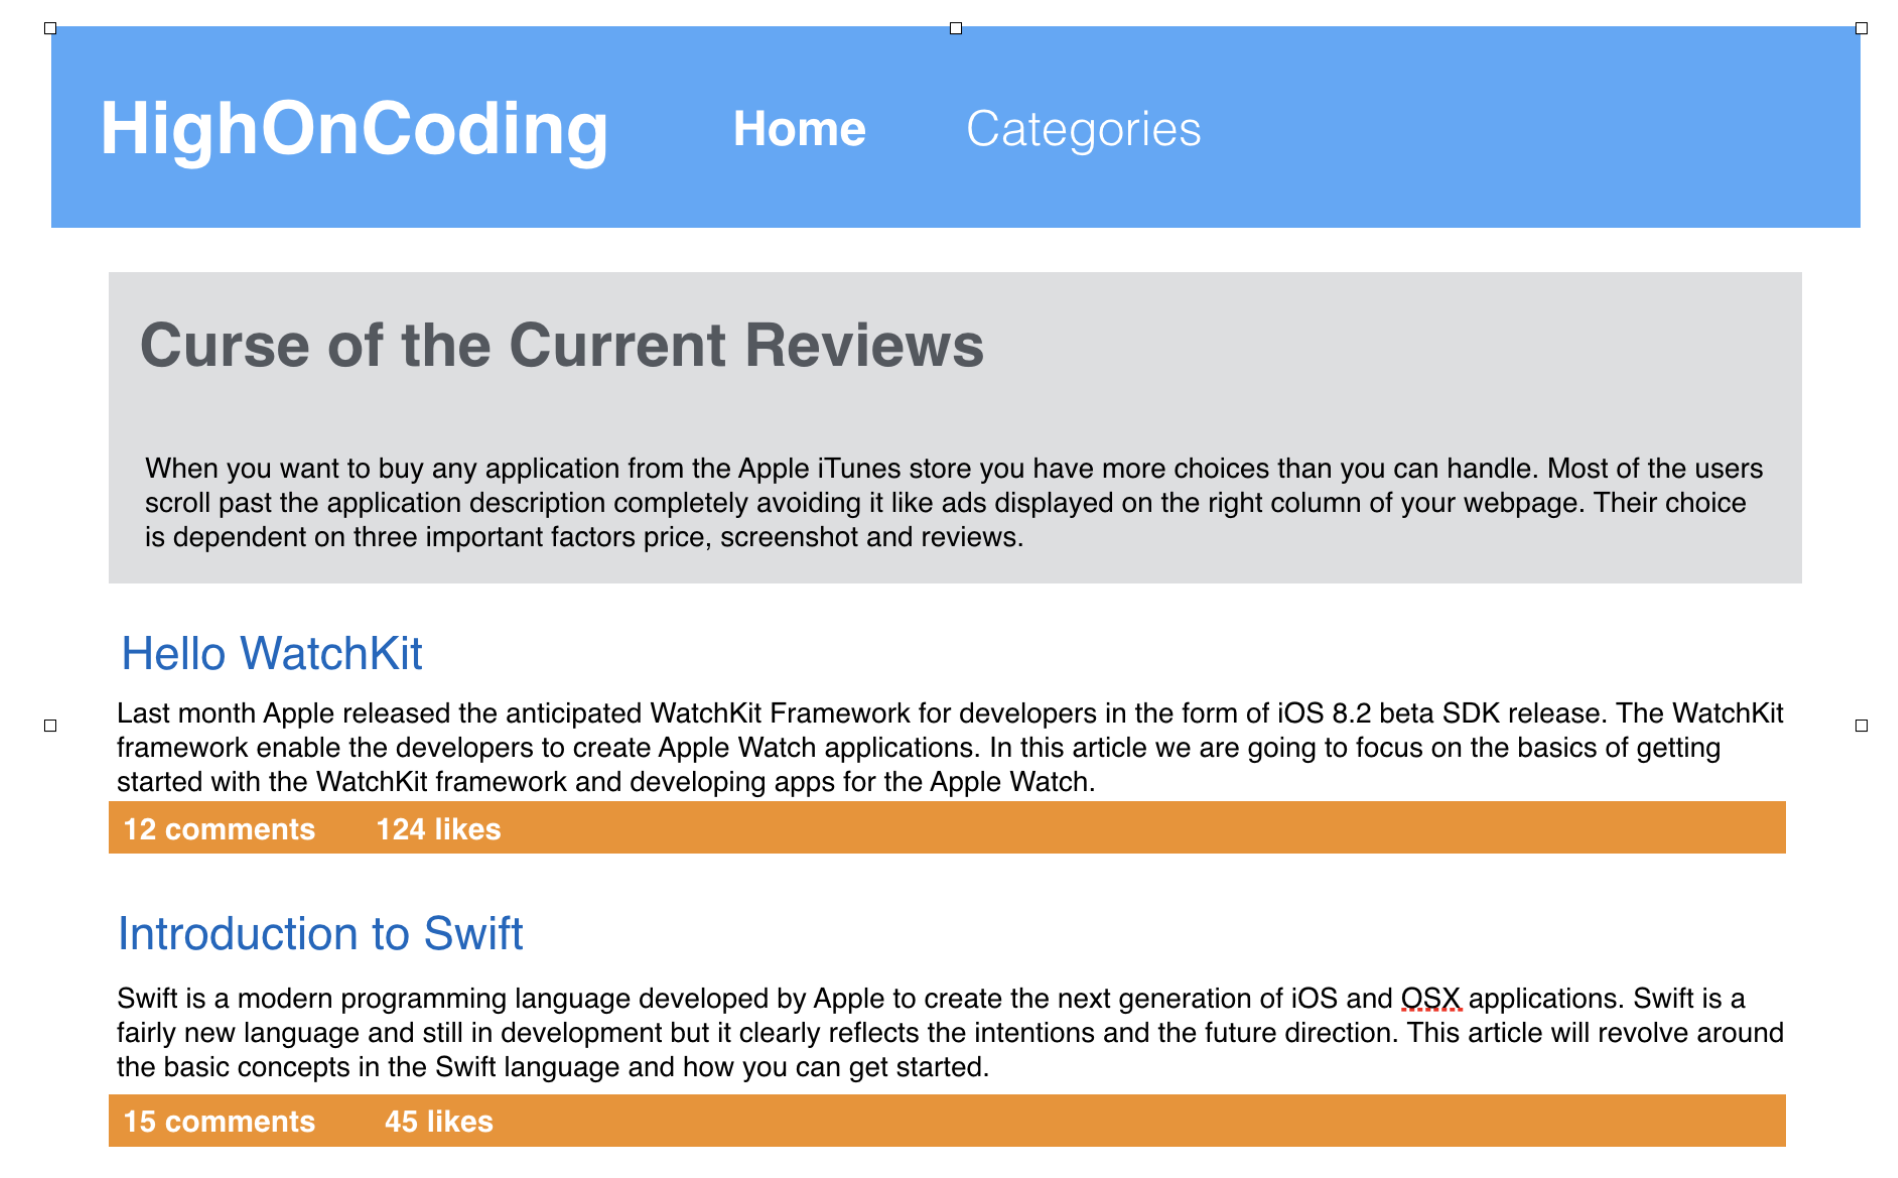Open the Hello WatchKit article
Screen dimensions: 1898x1178
point(270,654)
